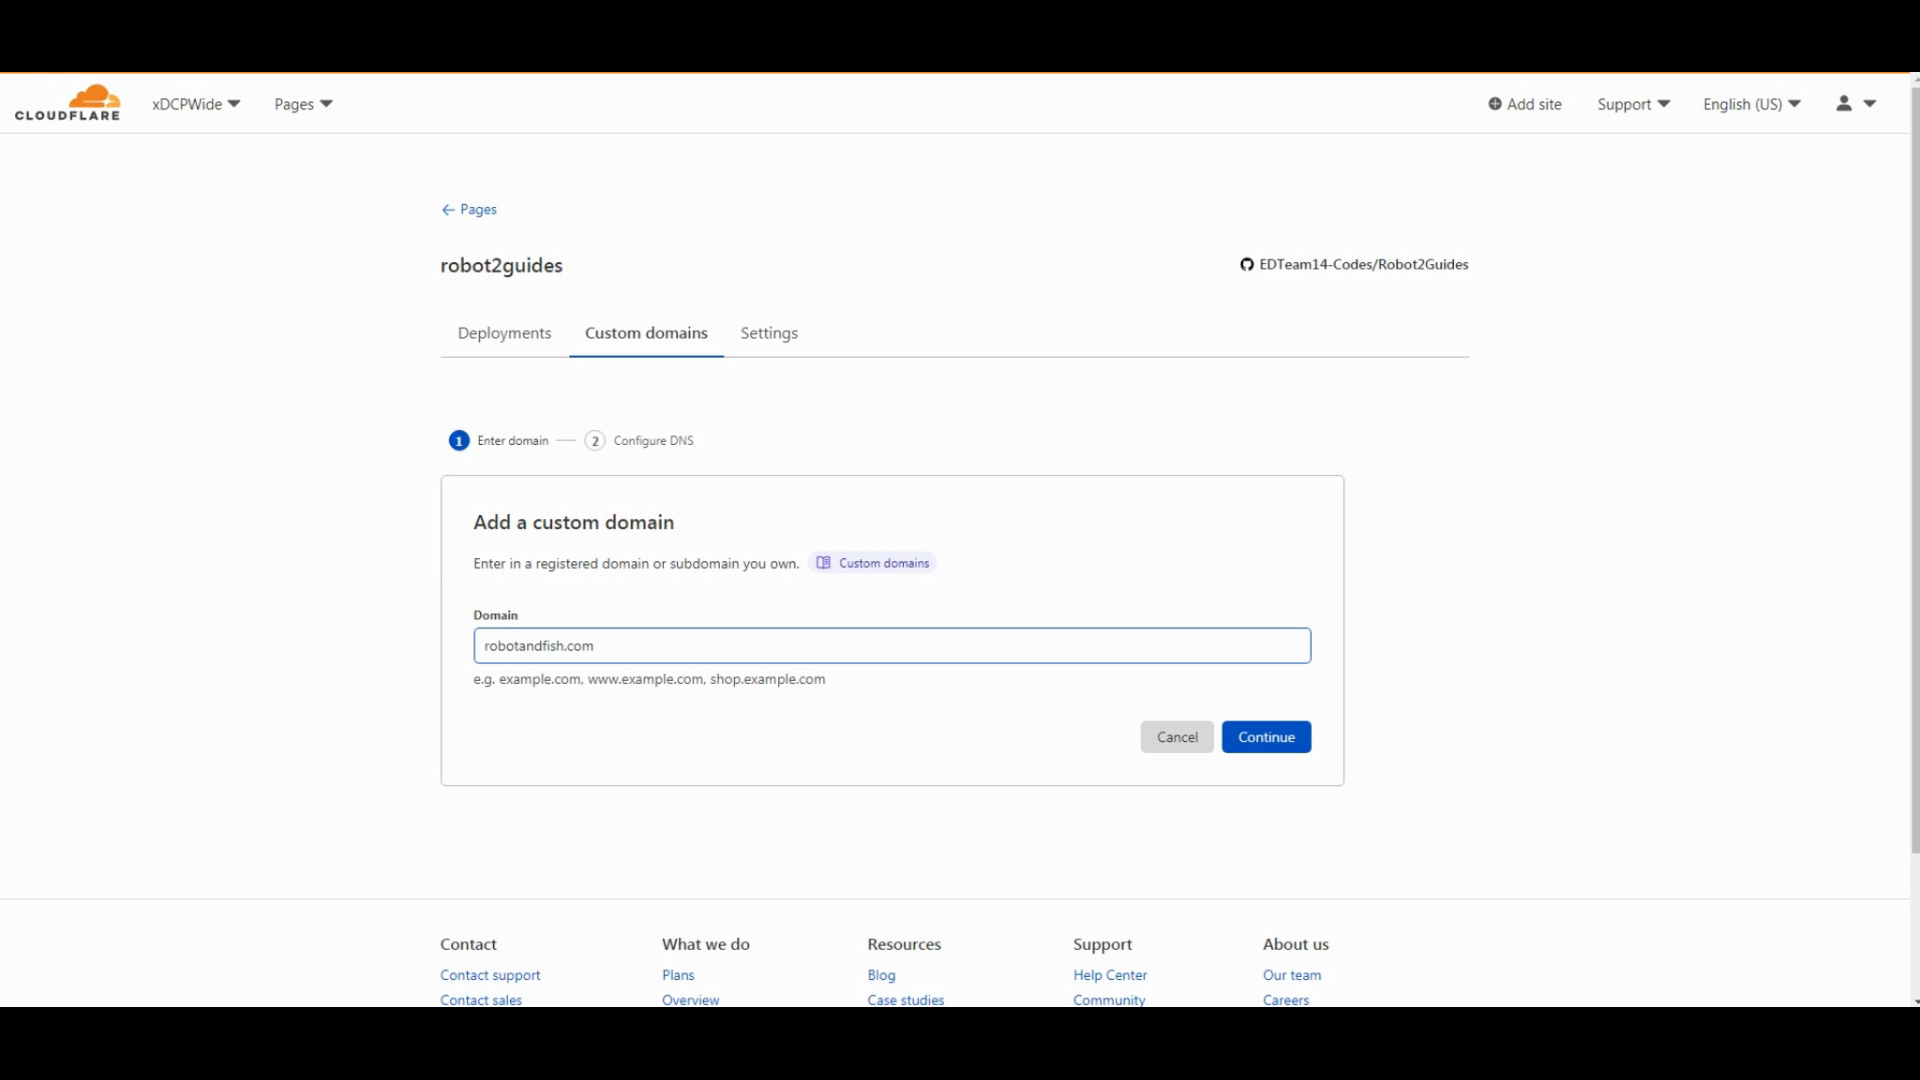1920x1080 pixels.
Task: Expand the xDCPWide account dropdown
Action: 196,104
